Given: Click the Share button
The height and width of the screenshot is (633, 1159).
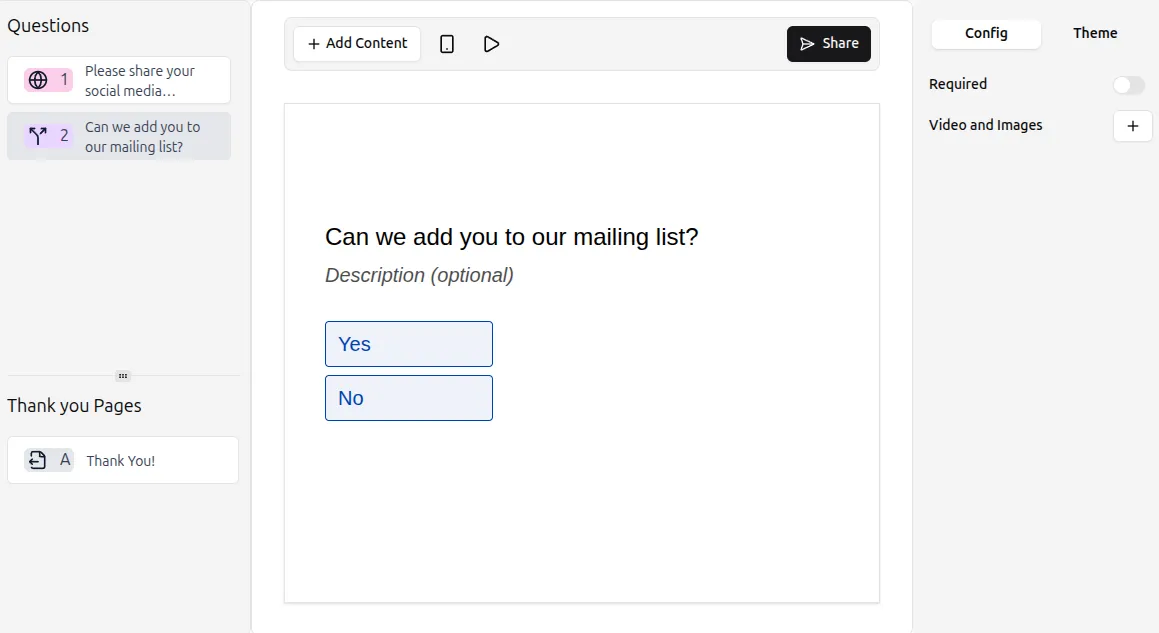Looking at the screenshot, I should tap(828, 43).
